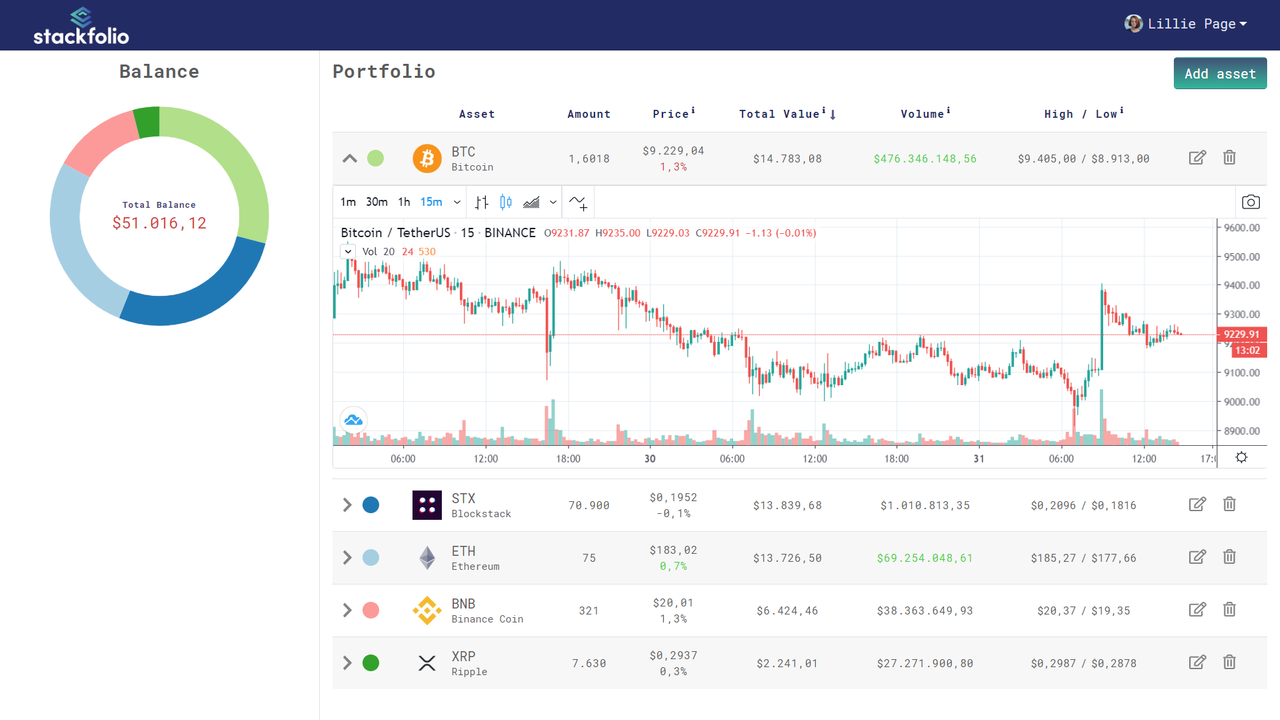This screenshot has width=1280, height=720.
Task: Collapse the chart Vol indicator legend
Action: coord(348,252)
